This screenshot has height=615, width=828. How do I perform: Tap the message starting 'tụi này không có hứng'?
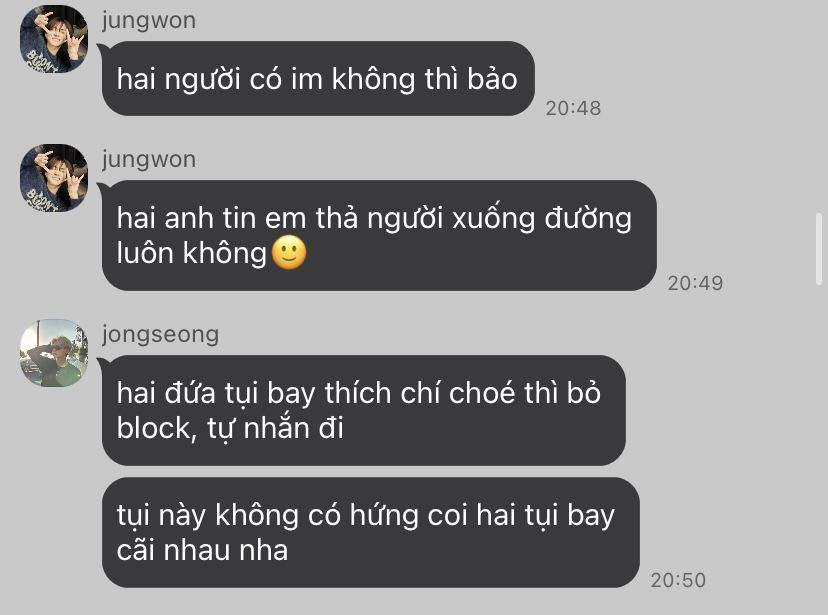pos(371,533)
